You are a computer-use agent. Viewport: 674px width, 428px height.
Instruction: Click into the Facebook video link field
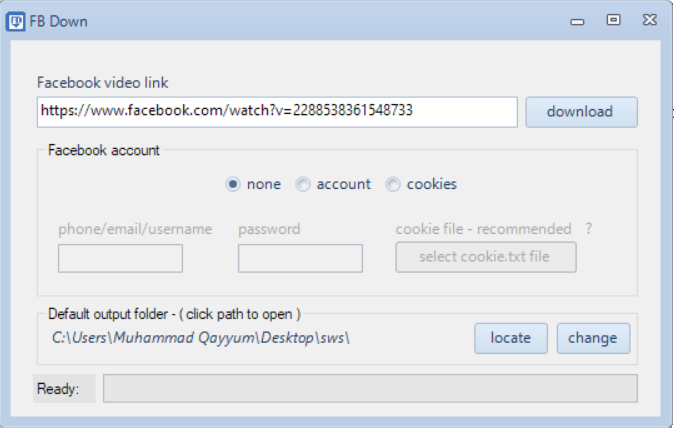(277, 112)
